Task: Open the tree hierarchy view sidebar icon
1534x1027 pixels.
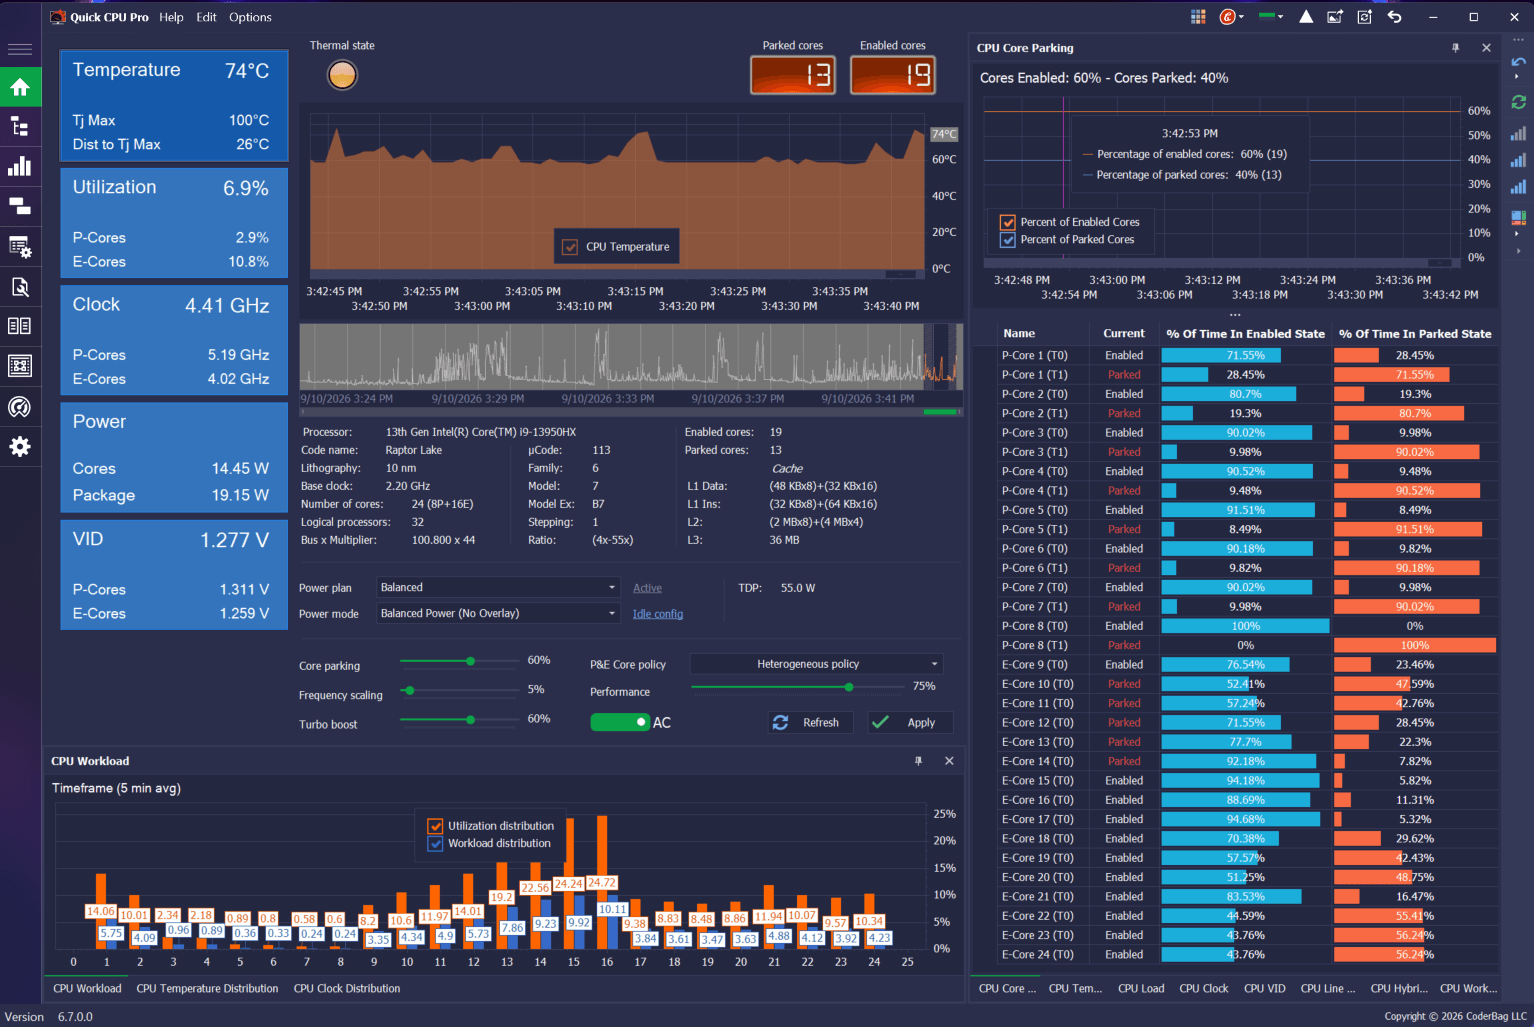Action: [x=20, y=127]
